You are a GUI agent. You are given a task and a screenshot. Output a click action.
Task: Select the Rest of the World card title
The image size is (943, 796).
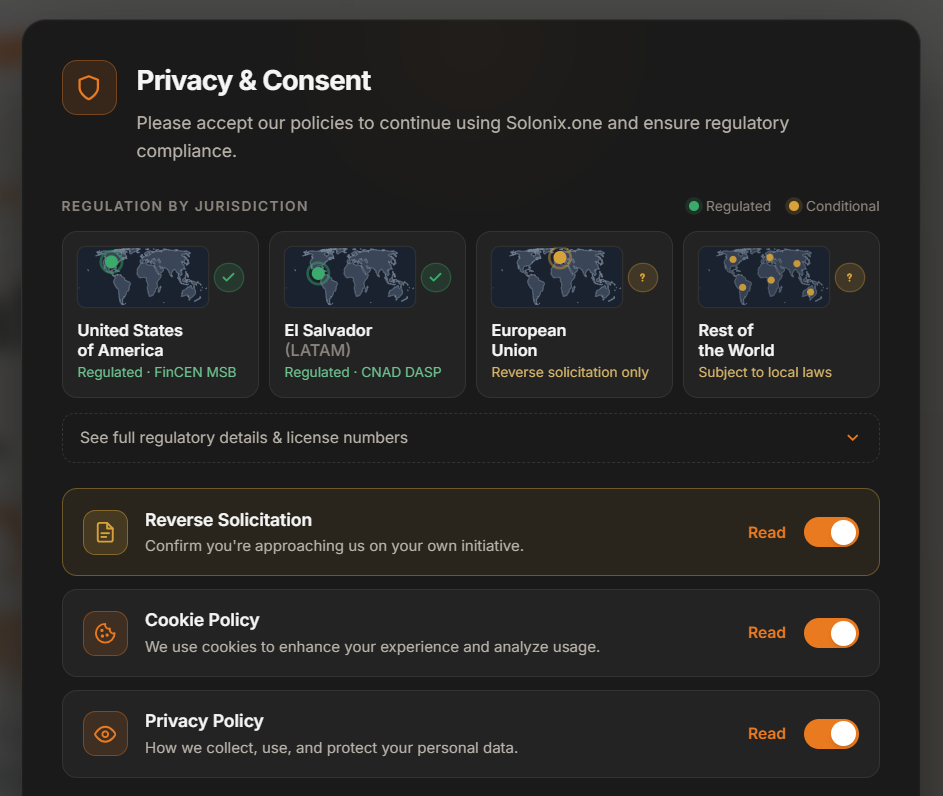(736, 340)
